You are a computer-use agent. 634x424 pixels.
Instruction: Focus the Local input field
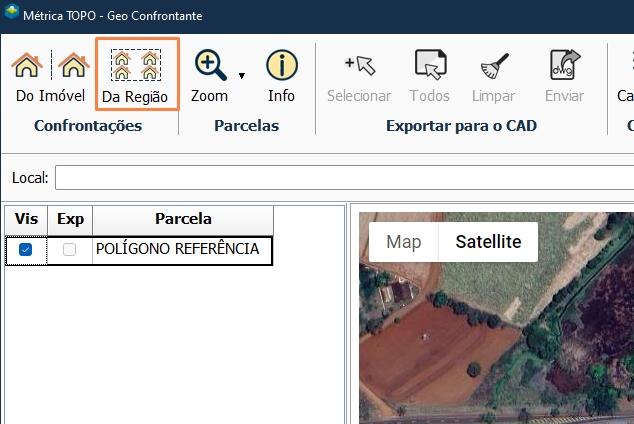click(x=344, y=177)
